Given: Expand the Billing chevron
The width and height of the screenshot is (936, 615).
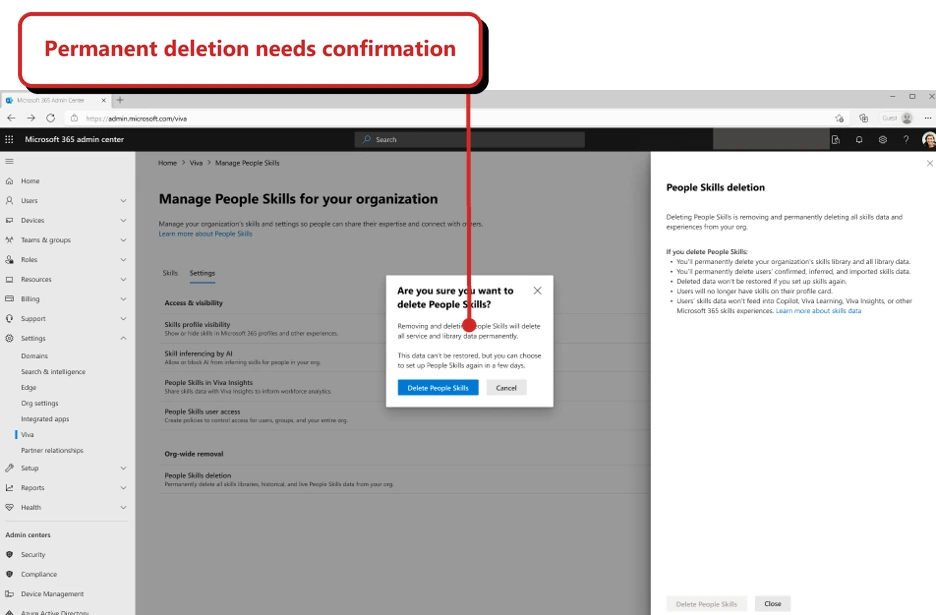Looking at the screenshot, I should 123,299.
